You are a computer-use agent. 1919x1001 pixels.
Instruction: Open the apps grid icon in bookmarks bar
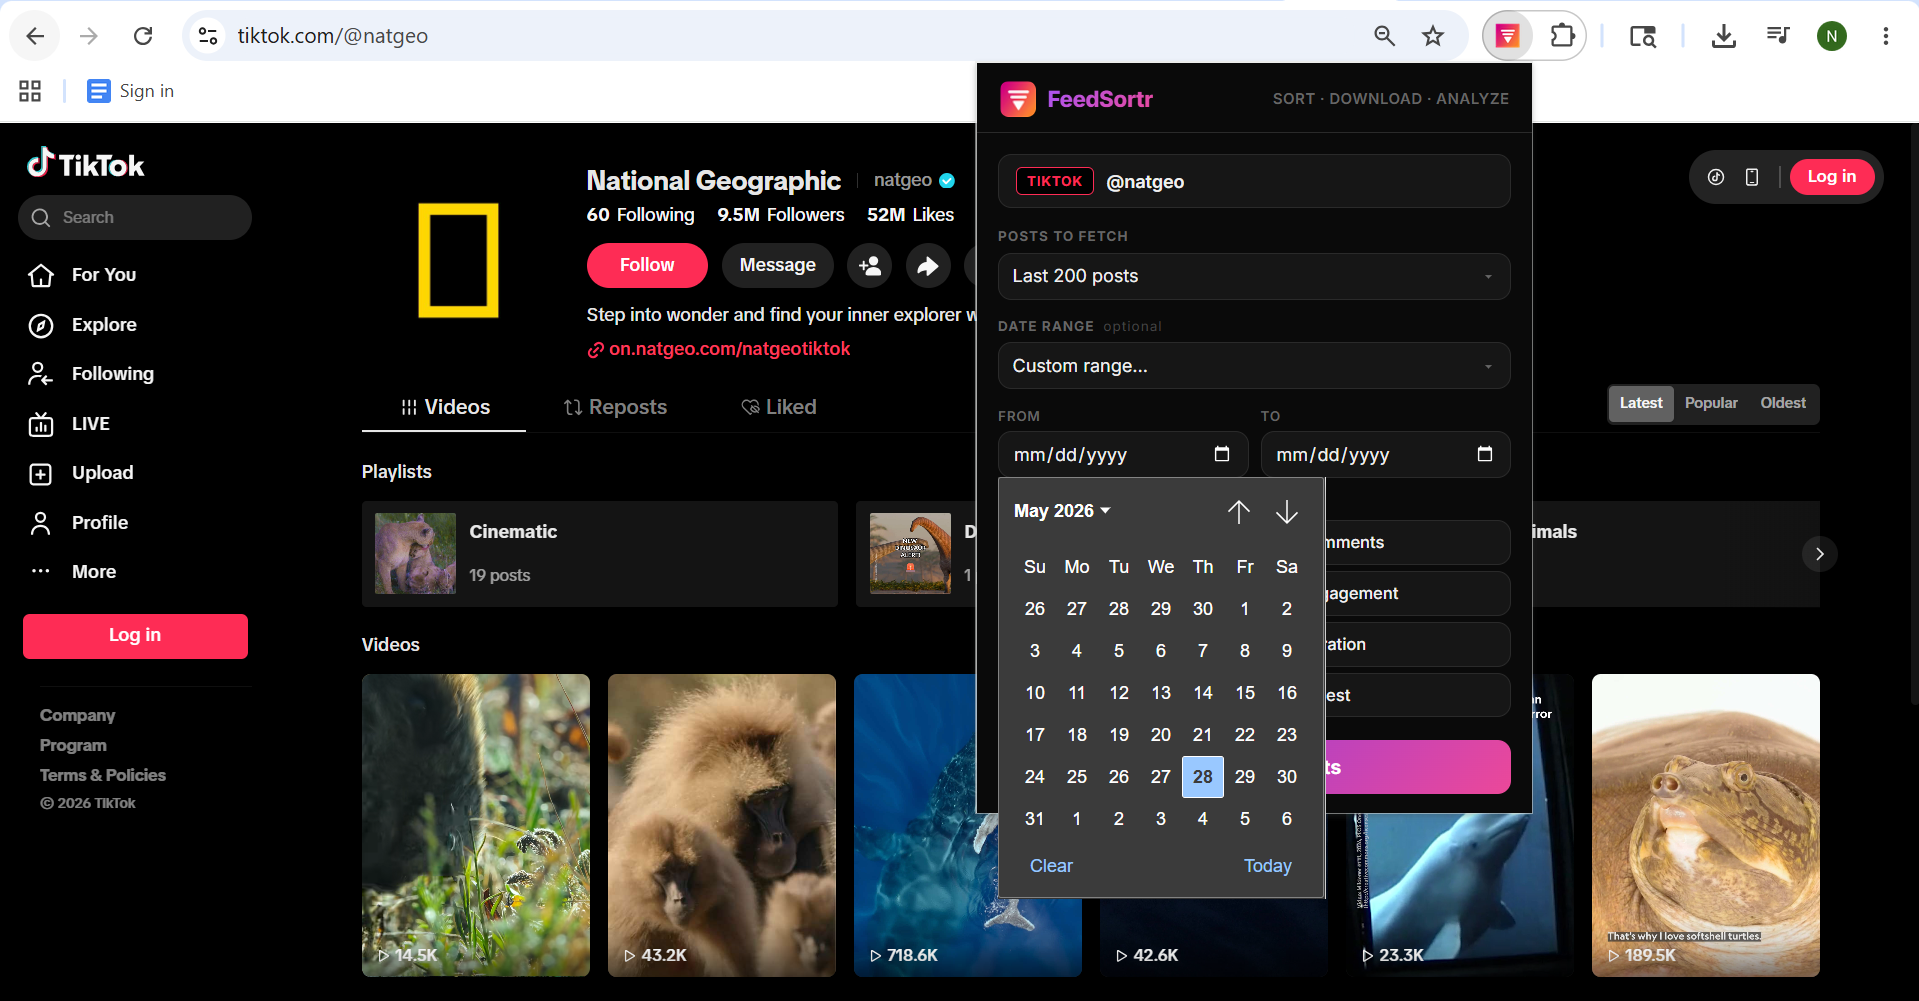pyautogui.click(x=30, y=91)
